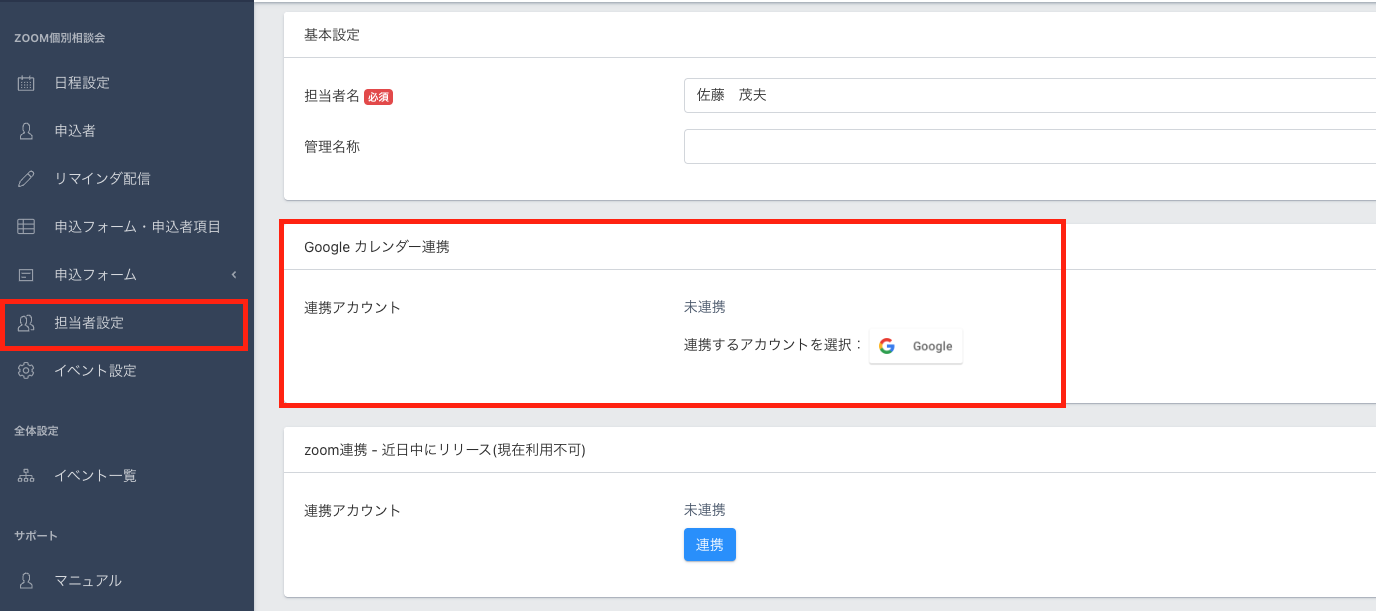Image resolution: width=1376 pixels, height=611 pixels.
Task: Click the people icon beside 担当者設定
Action: pyautogui.click(x=27, y=323)
